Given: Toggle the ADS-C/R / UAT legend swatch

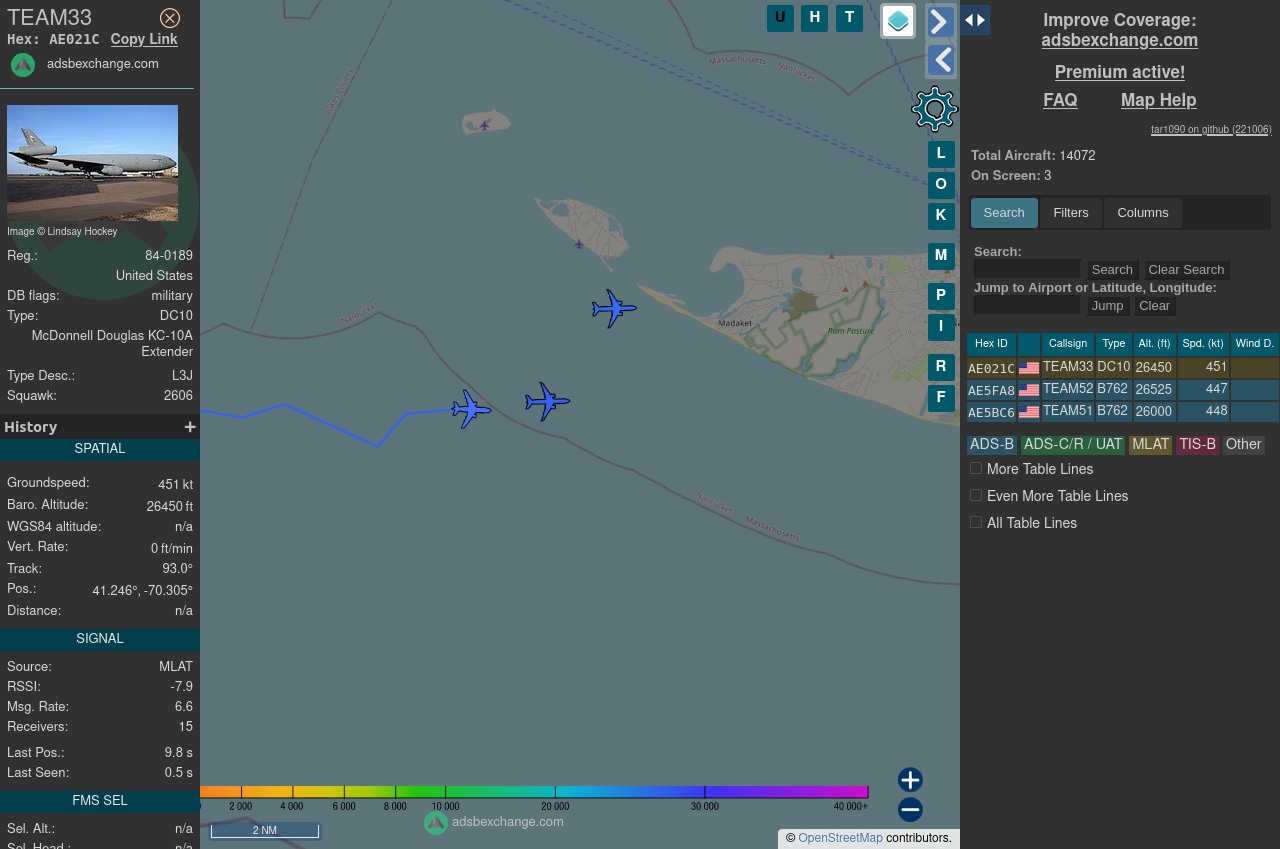Looking at the screenshot, I should point(1073,445).
